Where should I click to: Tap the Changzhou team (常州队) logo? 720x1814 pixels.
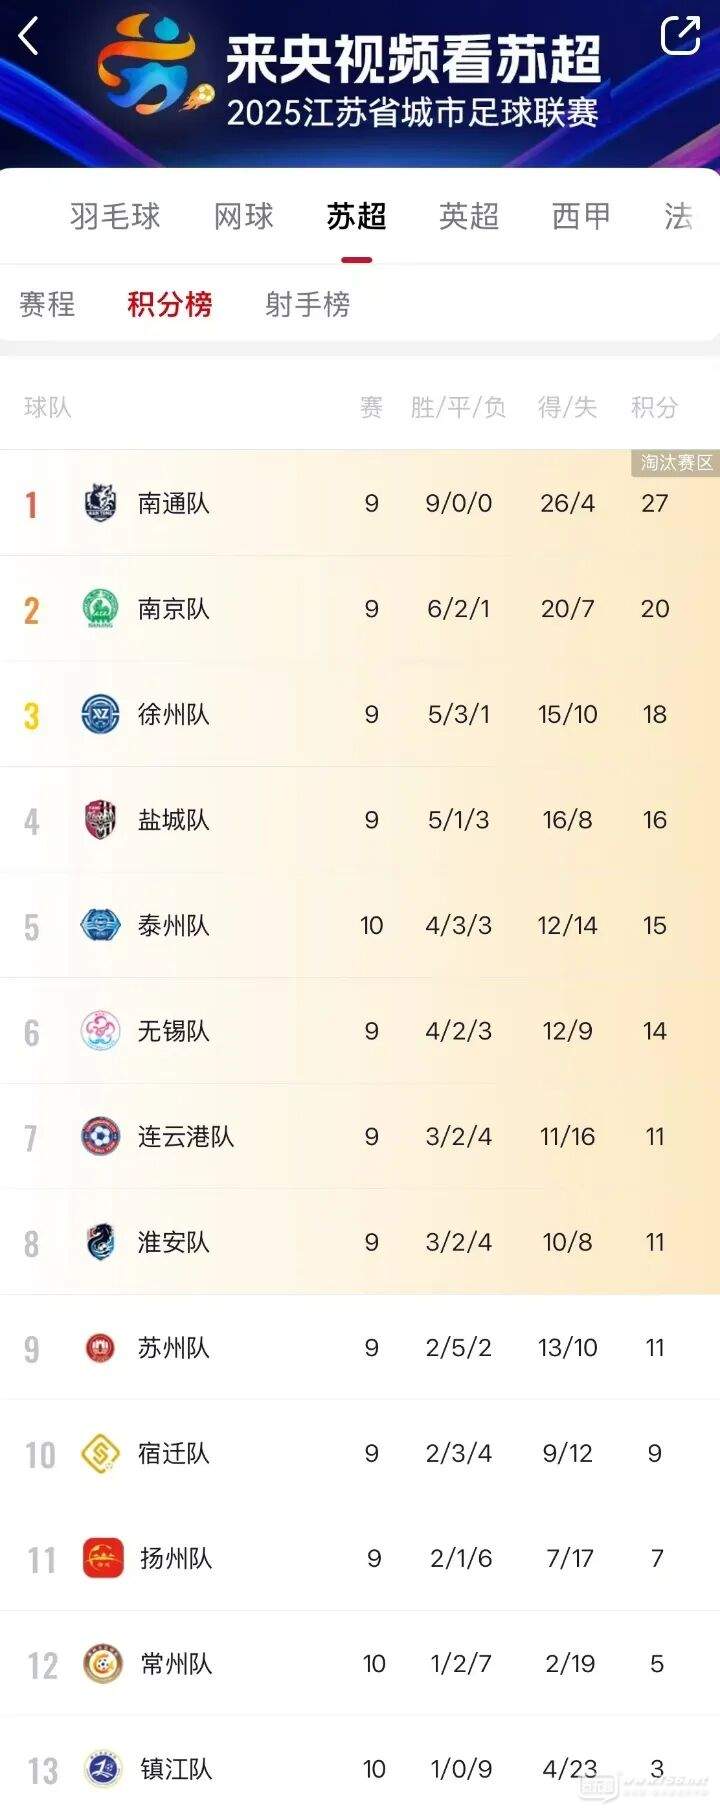103,1664
